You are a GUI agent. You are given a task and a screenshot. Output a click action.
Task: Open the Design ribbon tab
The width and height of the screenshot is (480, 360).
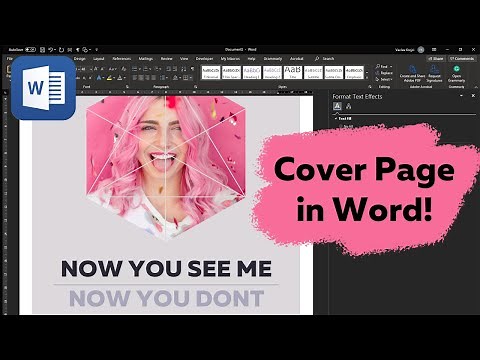coord(80,59)
